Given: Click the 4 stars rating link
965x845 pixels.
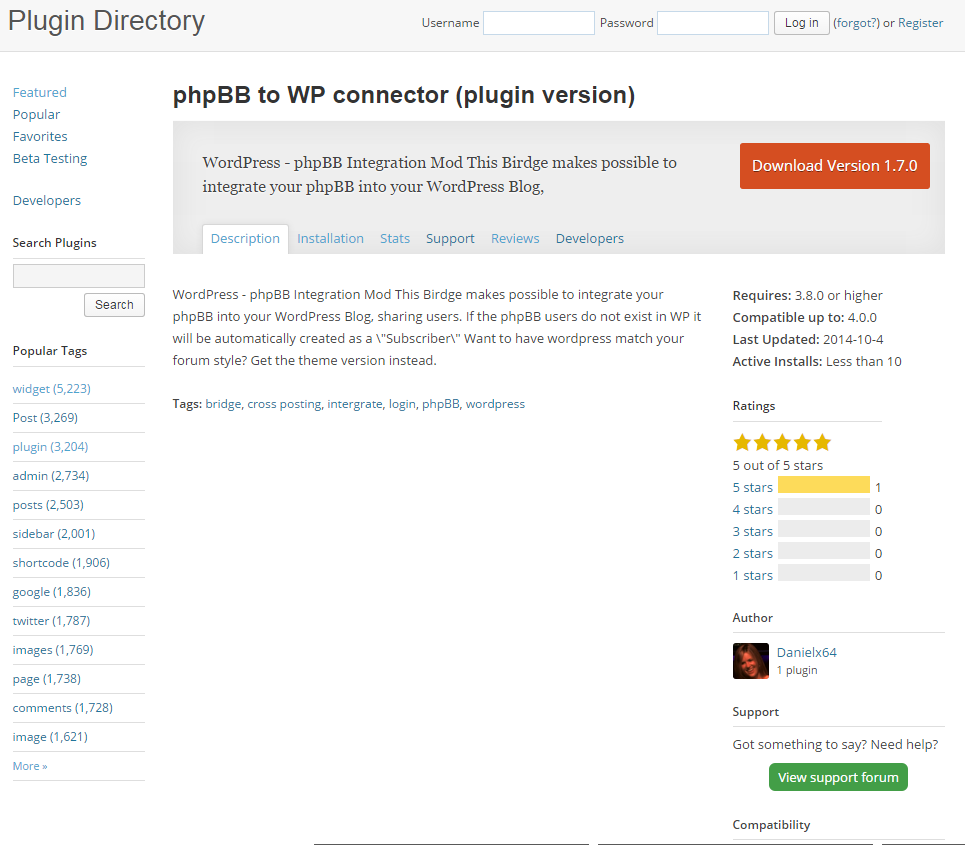Looking at the screenshot, I should (x=752, y=510).
